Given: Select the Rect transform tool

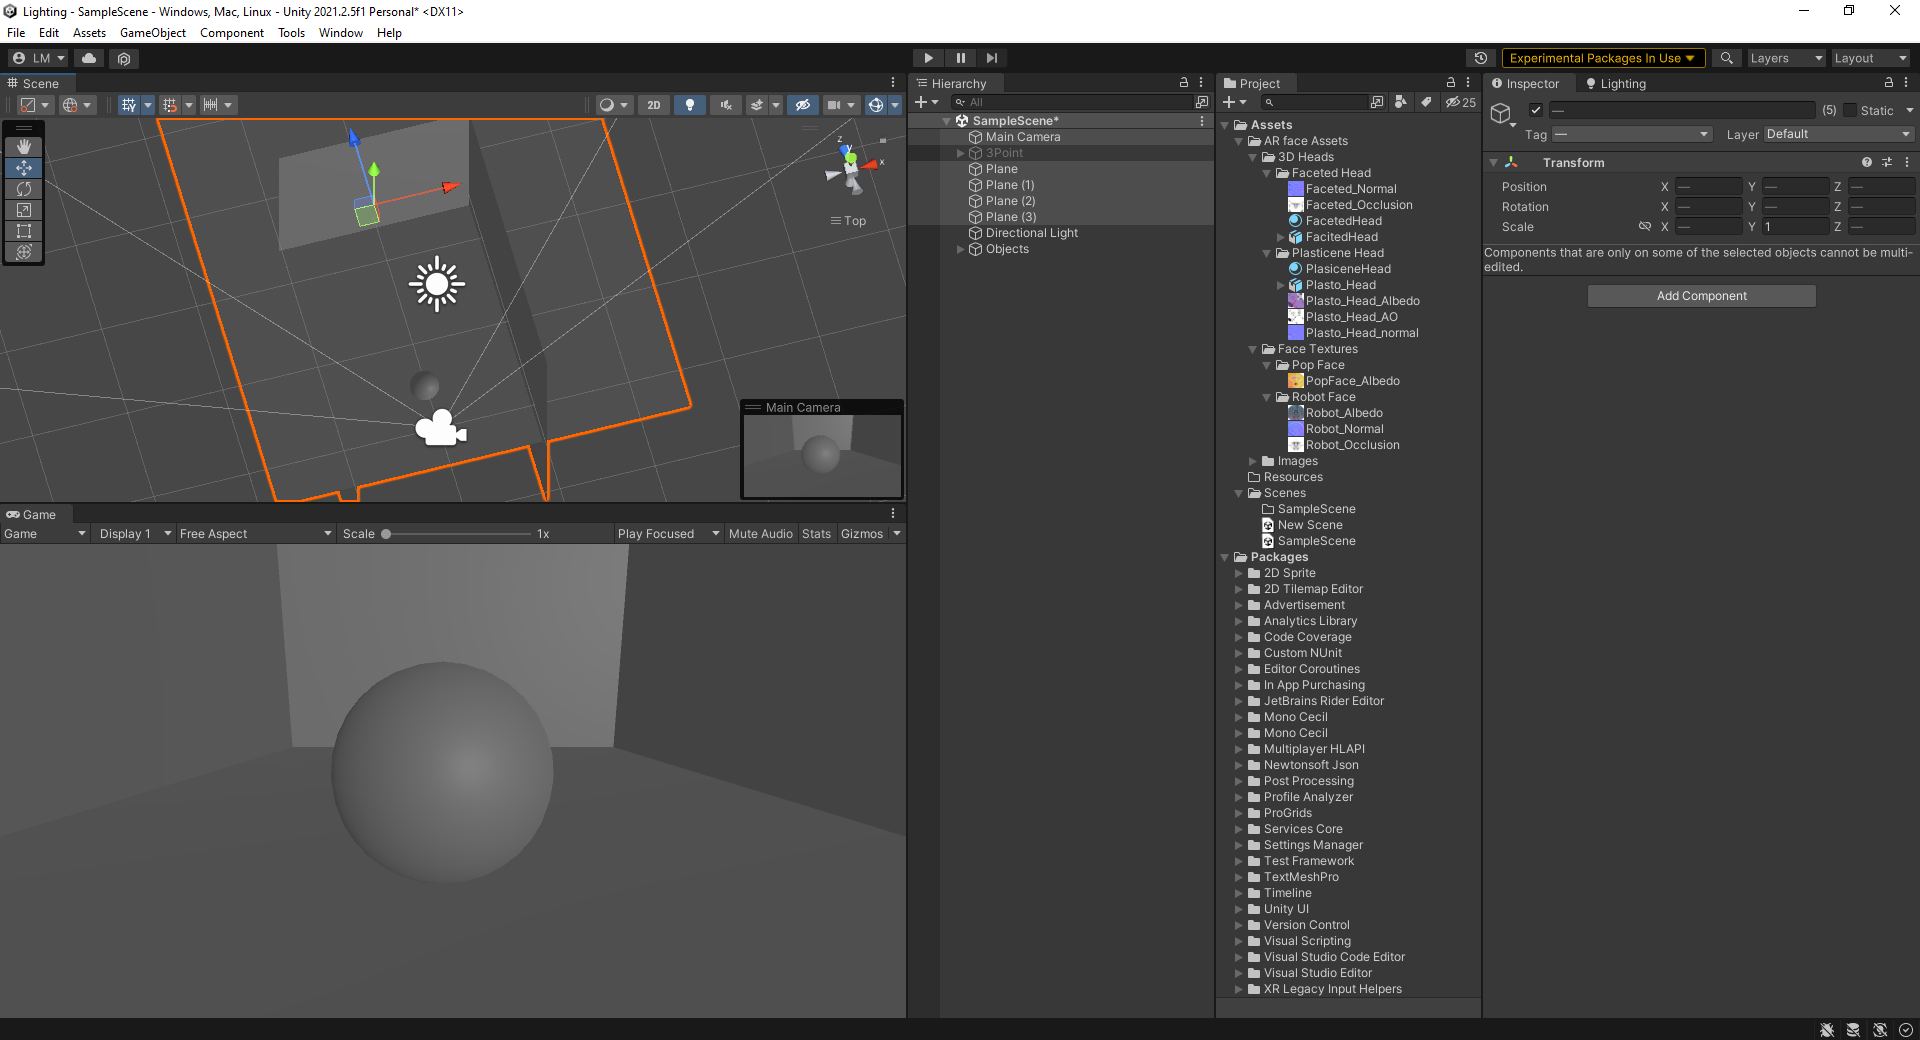Looking at the screenshot, I should point(24,231).
